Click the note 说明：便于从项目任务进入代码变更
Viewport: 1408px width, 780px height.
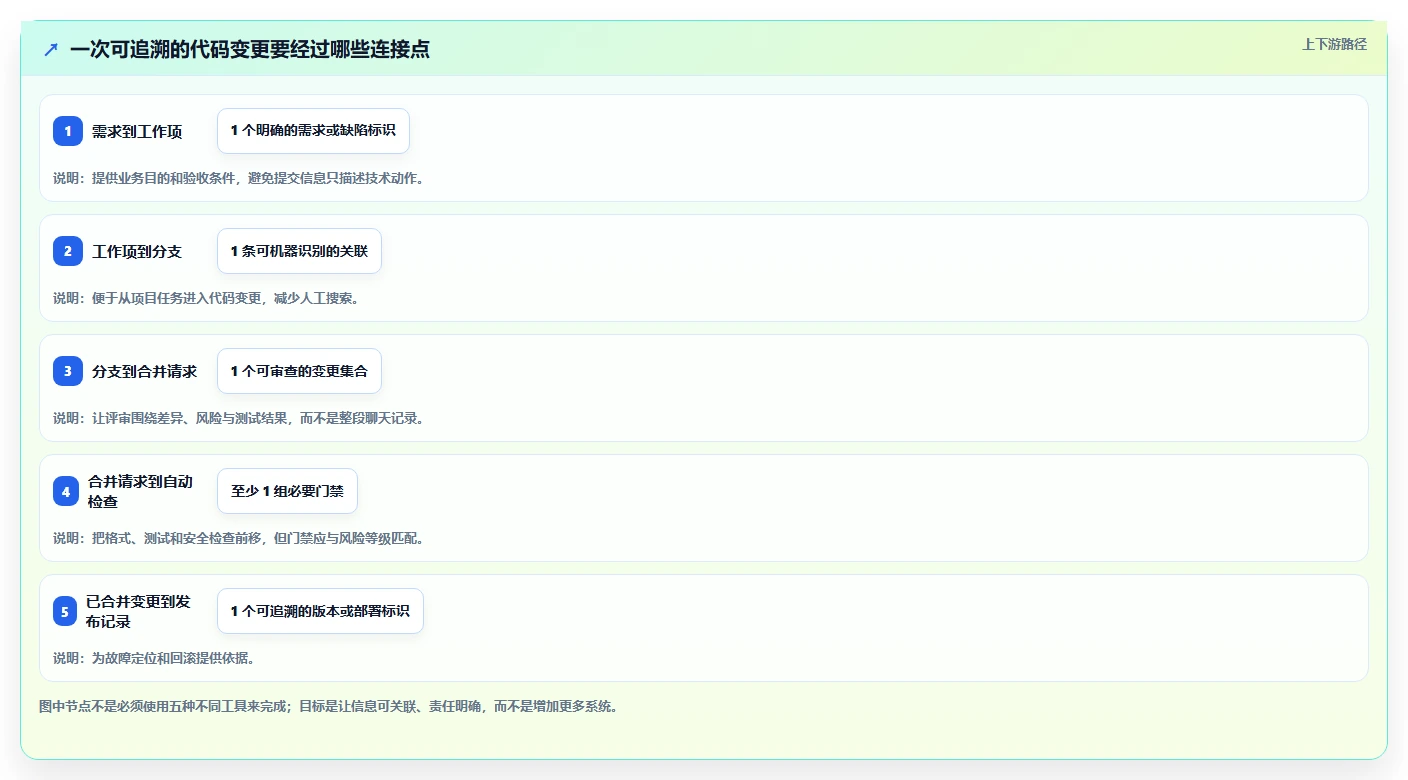point(206,298)
